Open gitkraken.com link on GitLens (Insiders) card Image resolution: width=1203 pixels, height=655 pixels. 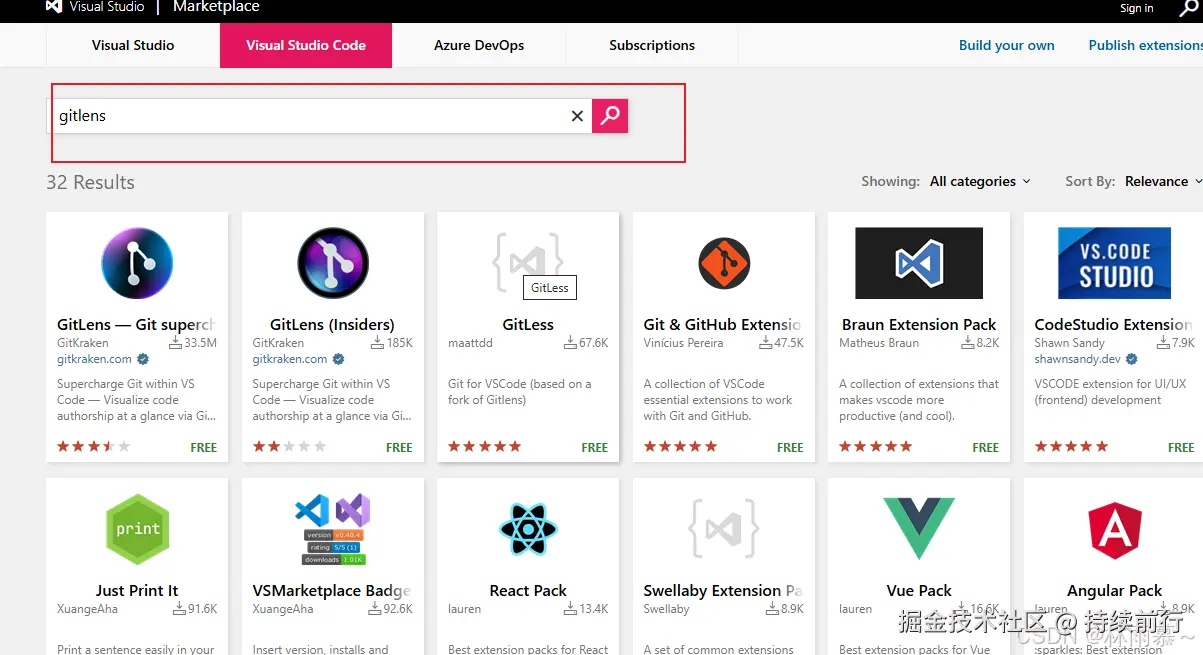(x=290, y=359)
